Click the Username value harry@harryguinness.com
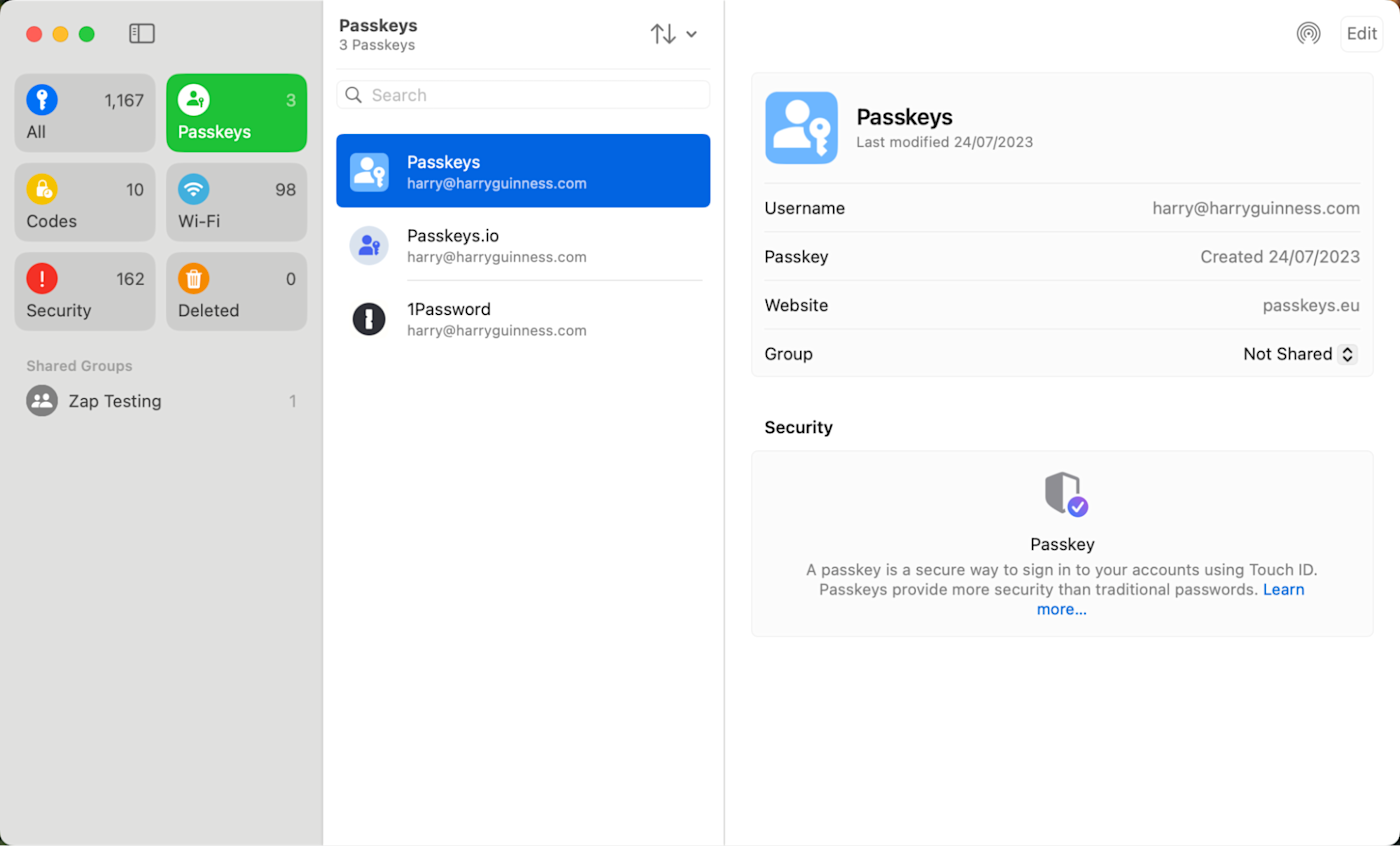 tap(1256, 208)
